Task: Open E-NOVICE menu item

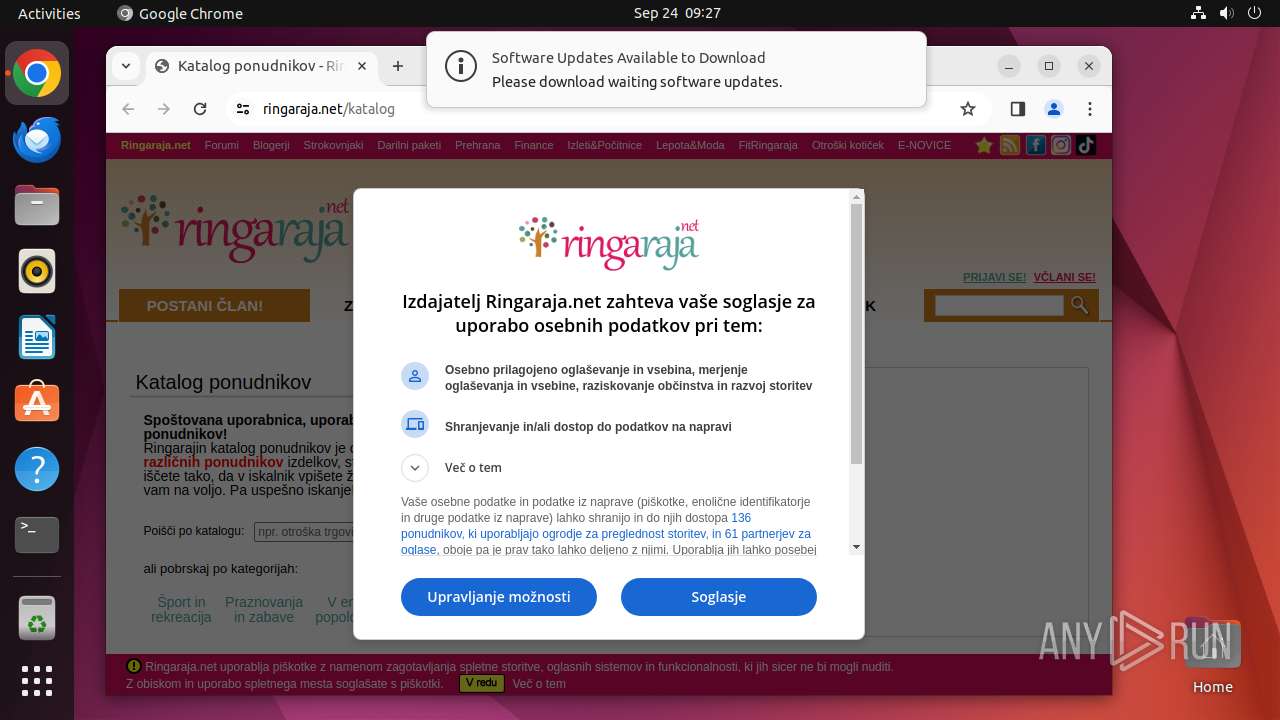Action: point(925,145)
